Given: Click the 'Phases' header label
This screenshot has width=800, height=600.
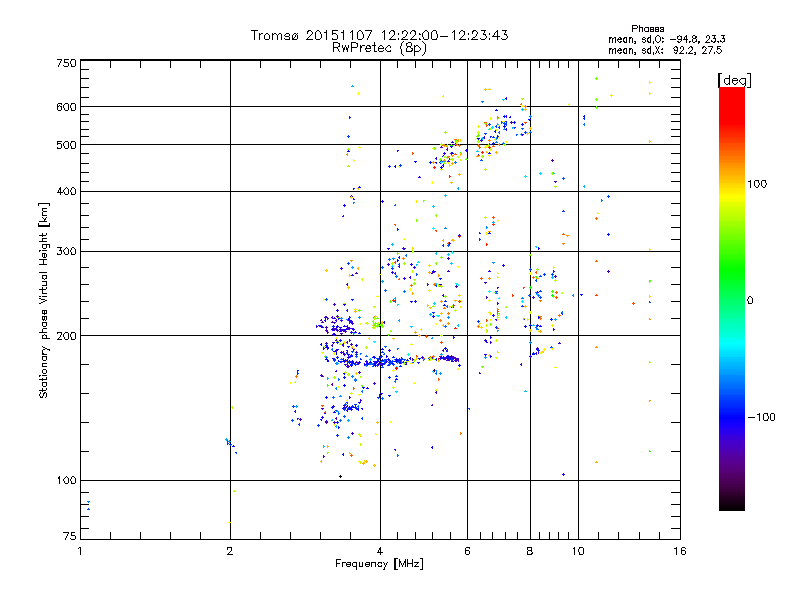Looking at the screenshot, I should [647, 29].
